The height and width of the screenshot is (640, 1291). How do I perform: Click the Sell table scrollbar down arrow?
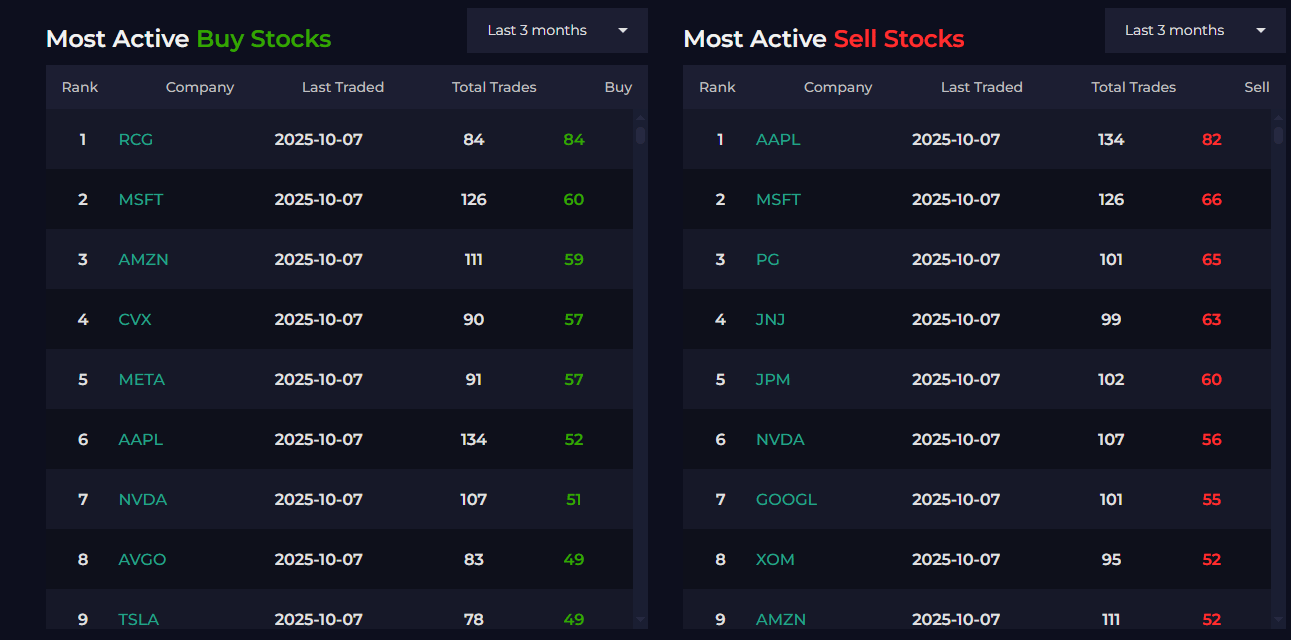coord(1278,620)
